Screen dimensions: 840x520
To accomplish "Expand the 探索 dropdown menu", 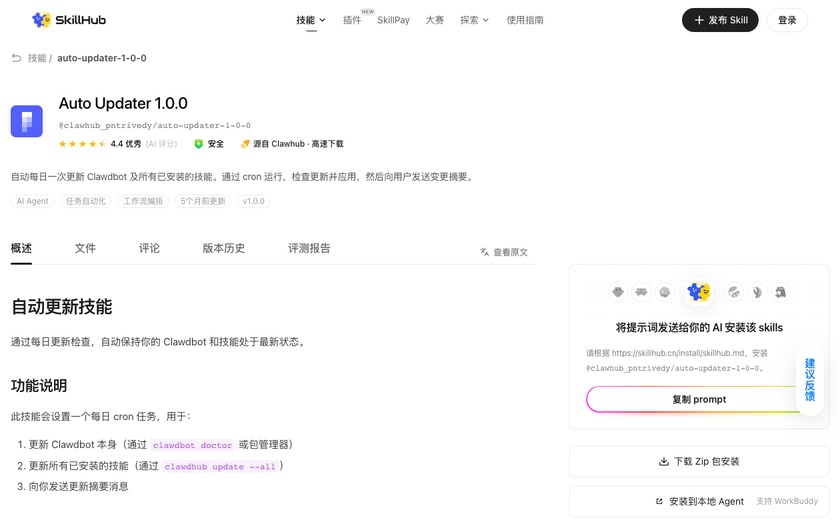I will (x=474, y=20).
